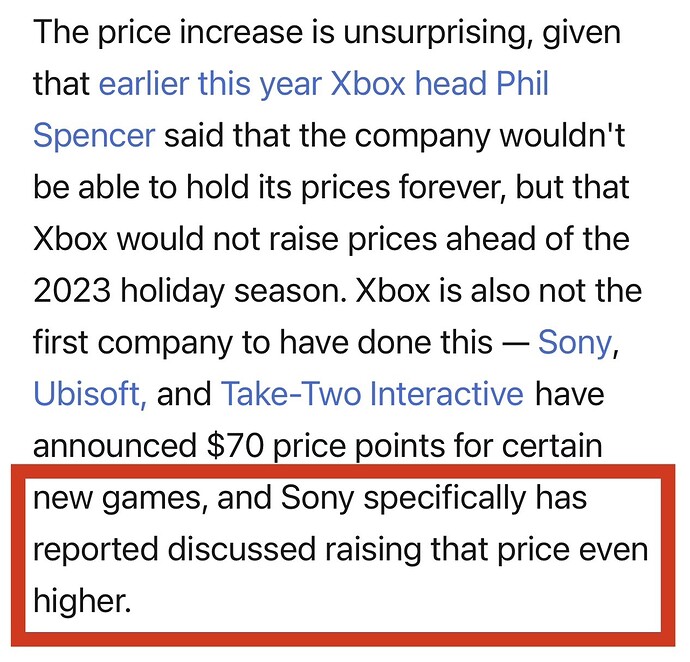Viewport: 690px width, 662px height.
Task: Click the word 'forever' in the paragraph
Action: [x=452, y=187]
